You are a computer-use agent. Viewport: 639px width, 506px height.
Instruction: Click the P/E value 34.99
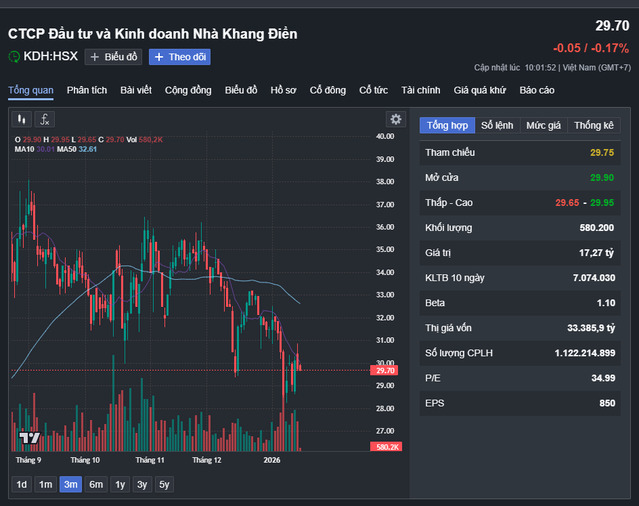tap(604, 378)
